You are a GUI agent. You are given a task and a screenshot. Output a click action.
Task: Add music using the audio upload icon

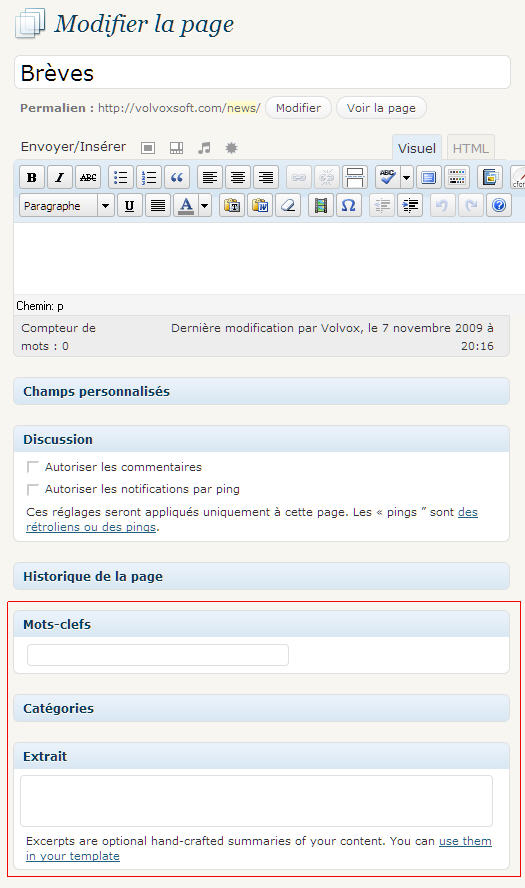coord(204,148)
